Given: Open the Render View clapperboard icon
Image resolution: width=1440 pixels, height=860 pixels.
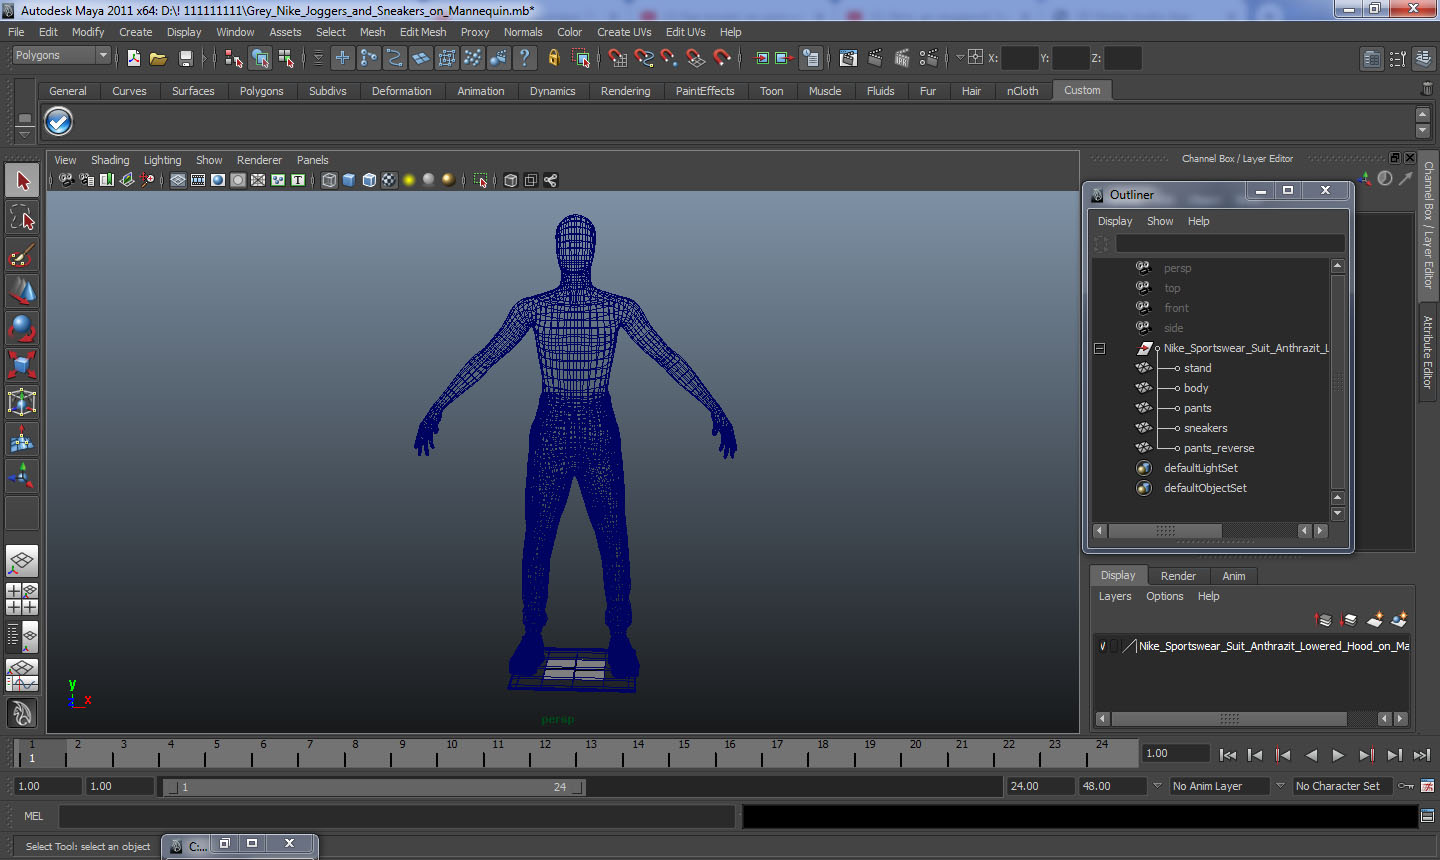Looking at the screenshot, I should point(848,58).
